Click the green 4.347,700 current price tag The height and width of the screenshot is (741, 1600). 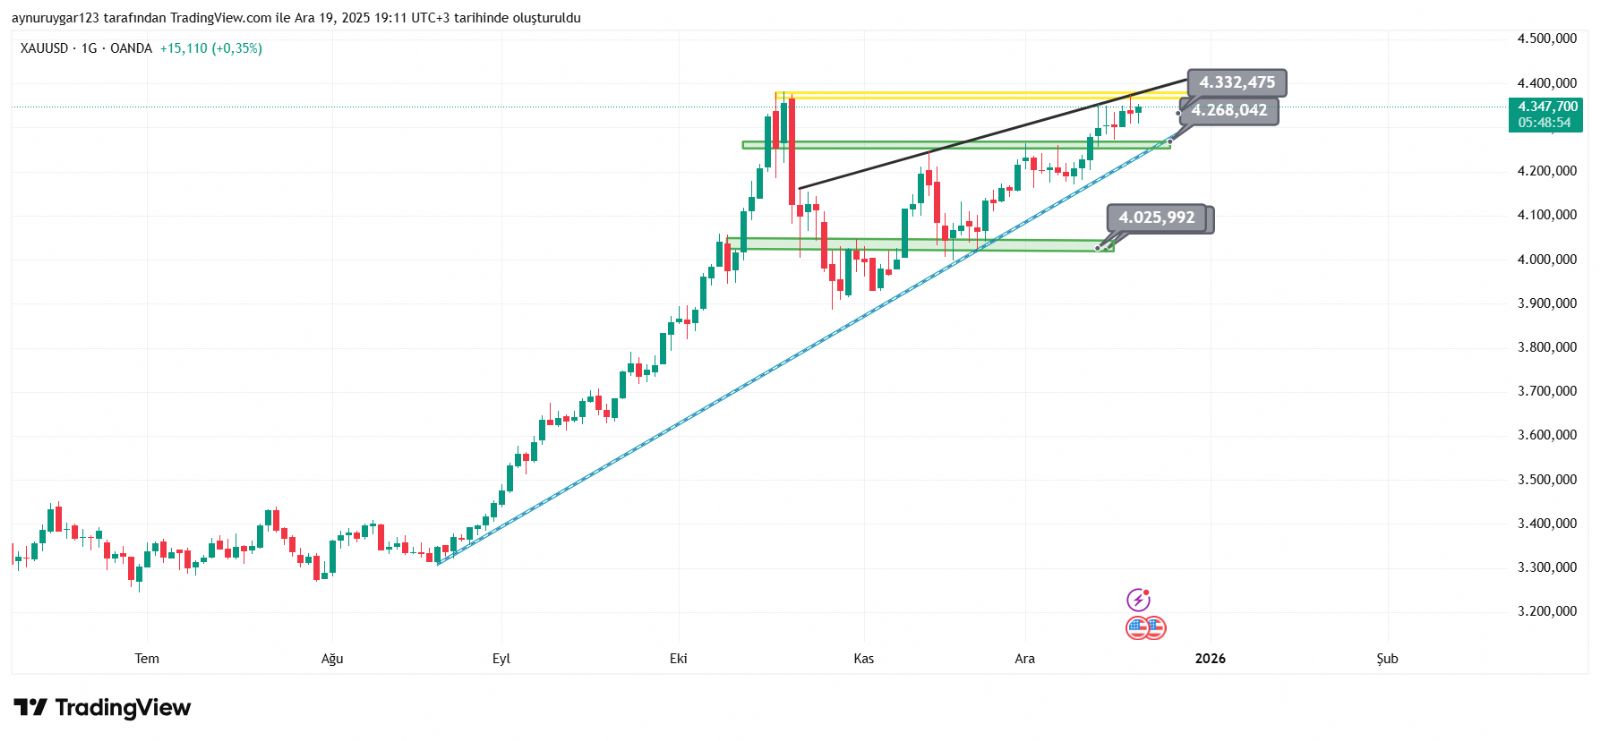pos(1546,114)
